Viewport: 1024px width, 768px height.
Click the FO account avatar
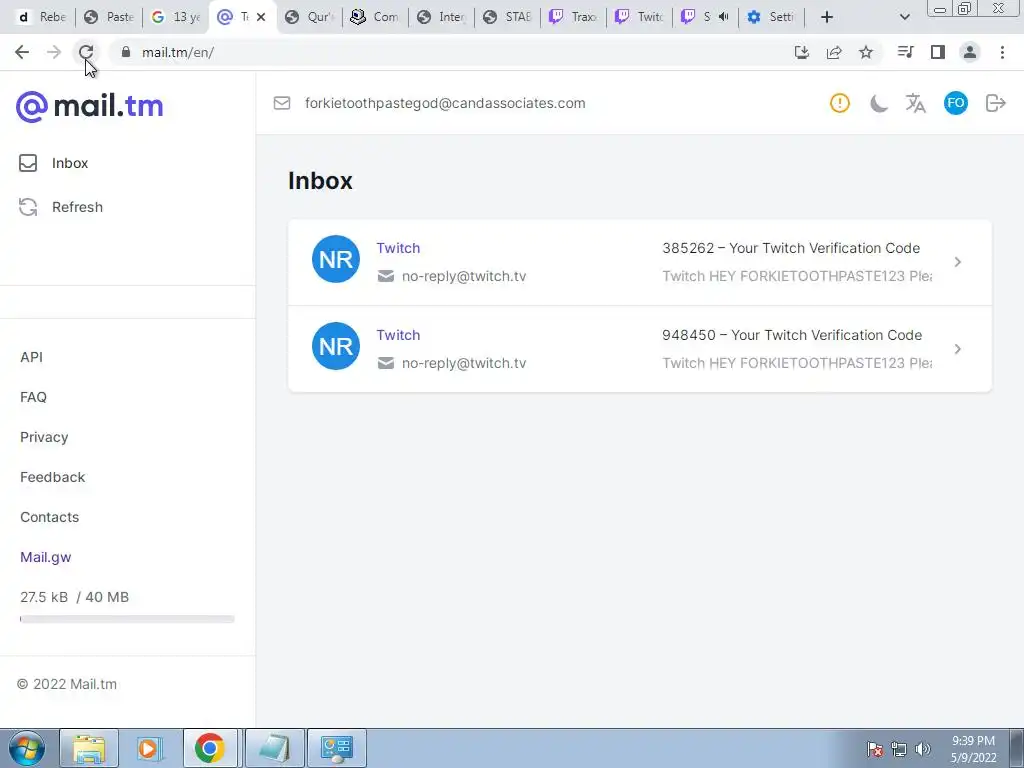point(955,103)
